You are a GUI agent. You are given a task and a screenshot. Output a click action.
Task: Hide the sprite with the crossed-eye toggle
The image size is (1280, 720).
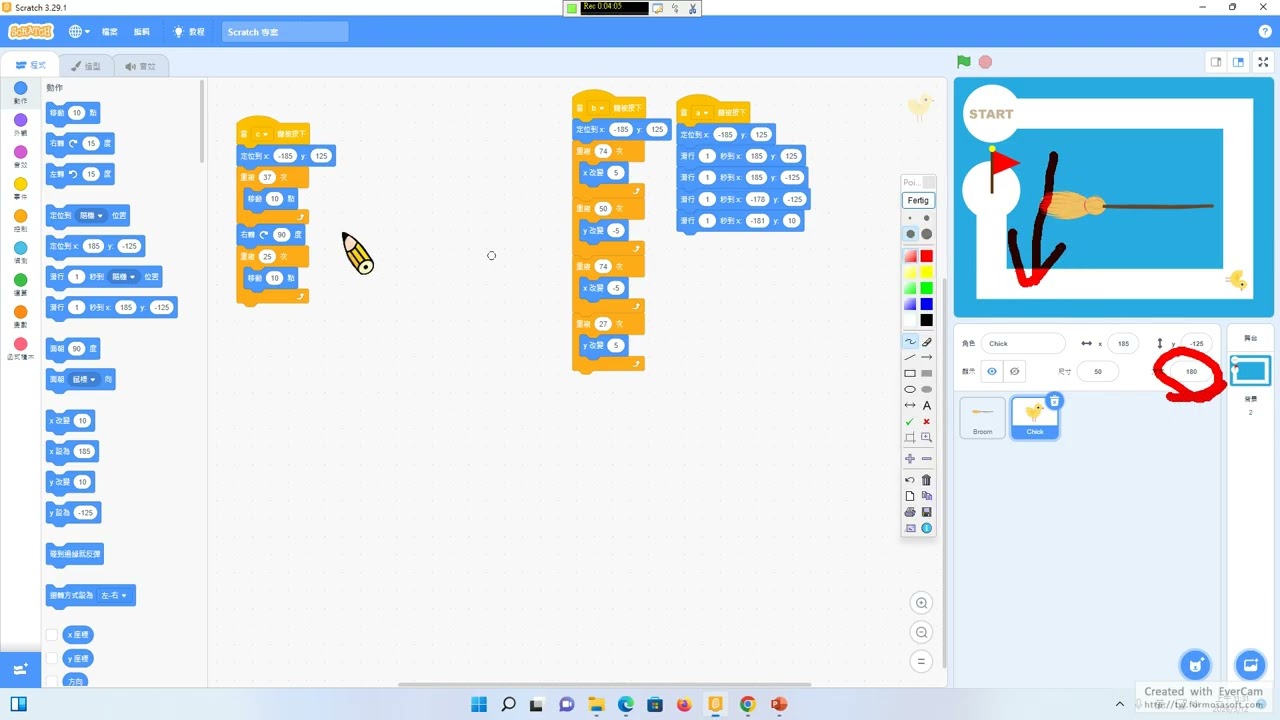click(x=1015, y=371)
